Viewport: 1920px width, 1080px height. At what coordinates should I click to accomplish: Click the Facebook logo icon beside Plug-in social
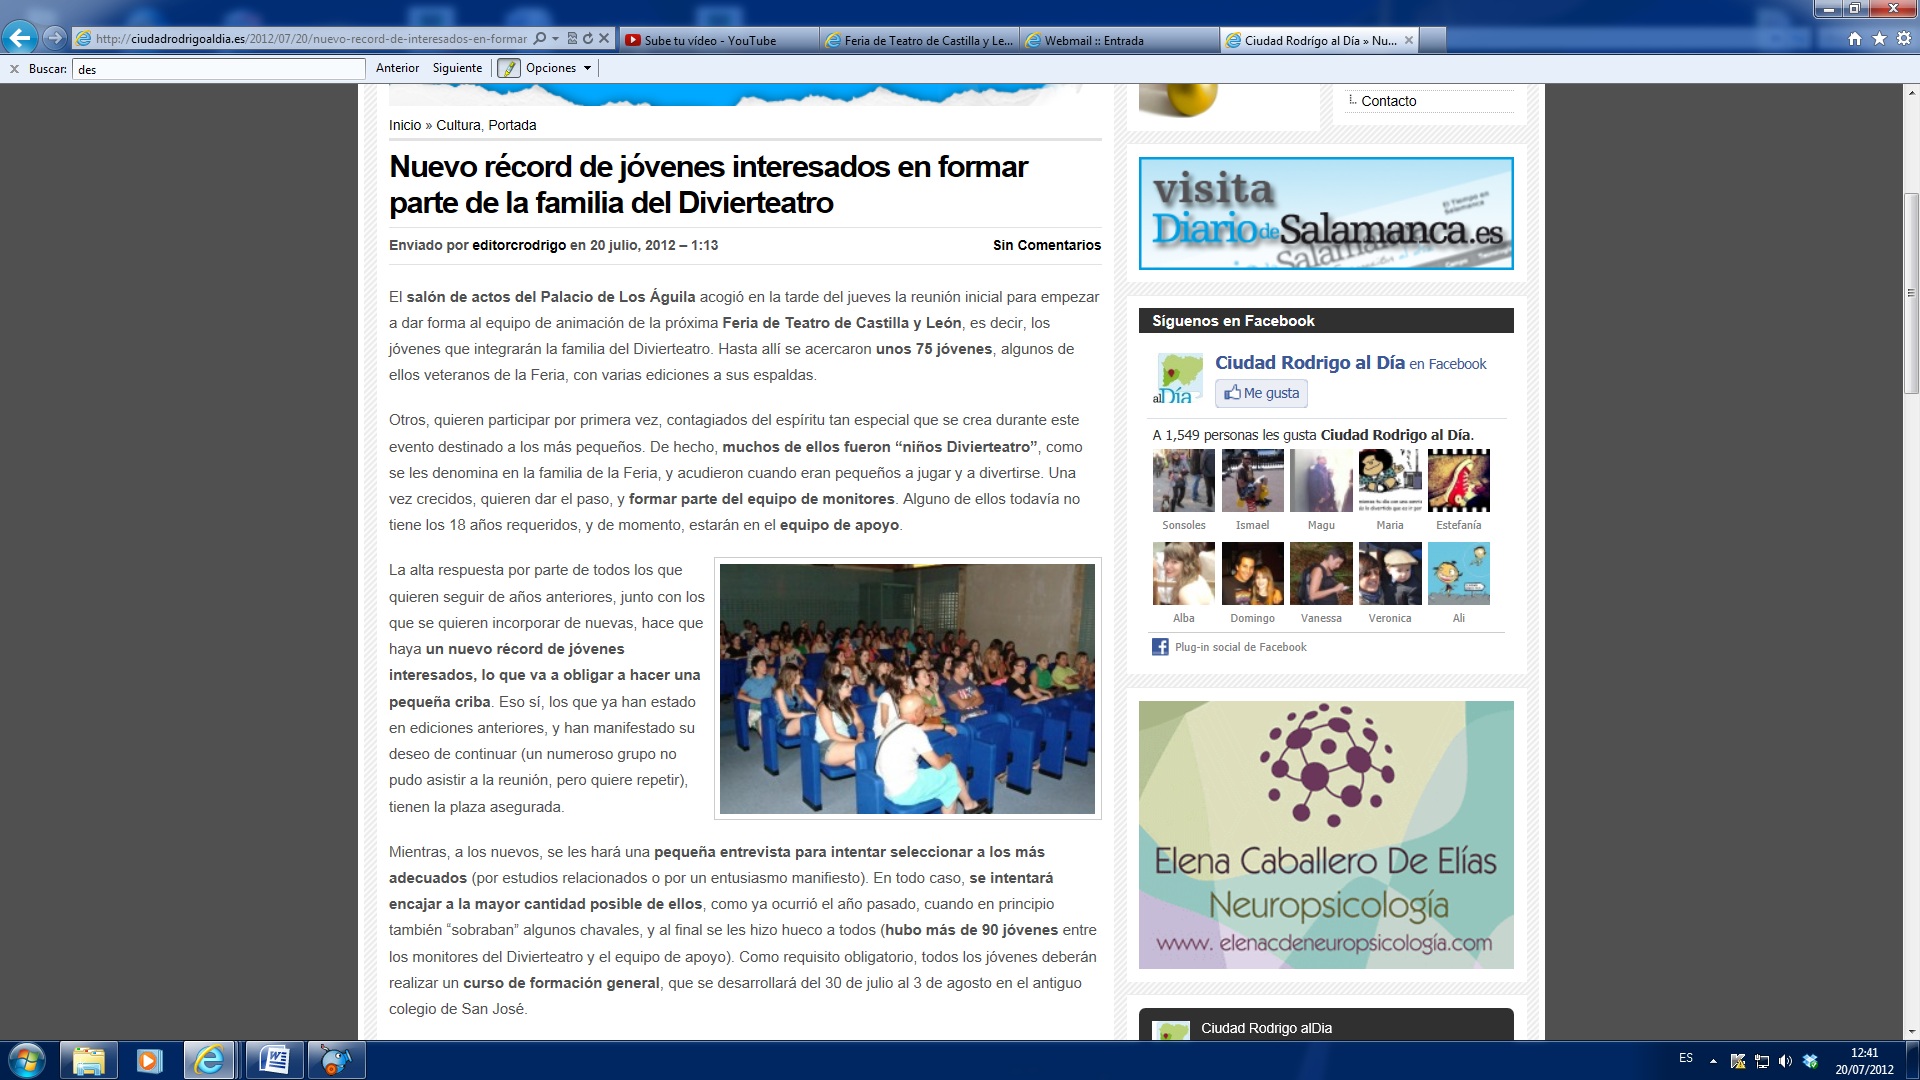[1160, 647]
